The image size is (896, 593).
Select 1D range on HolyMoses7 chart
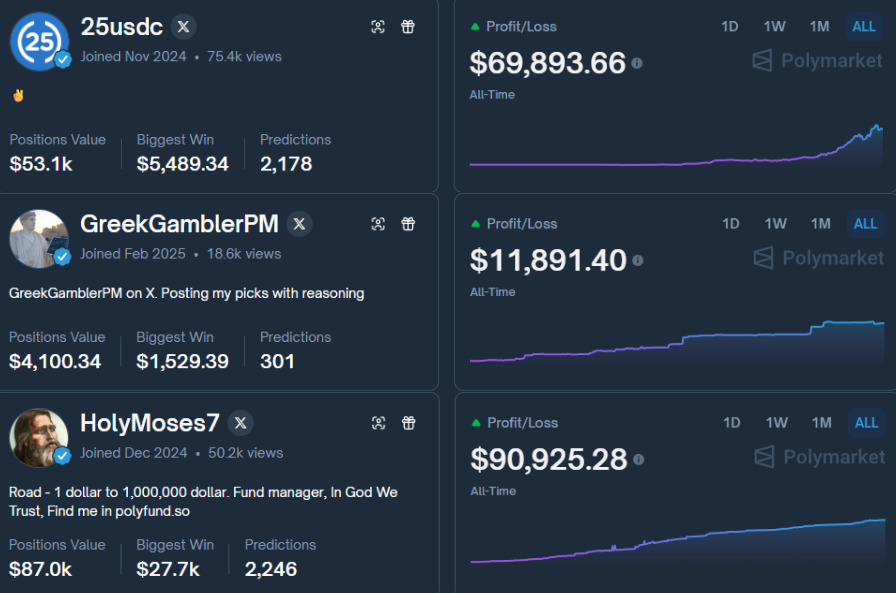click(x=731, y=423)
